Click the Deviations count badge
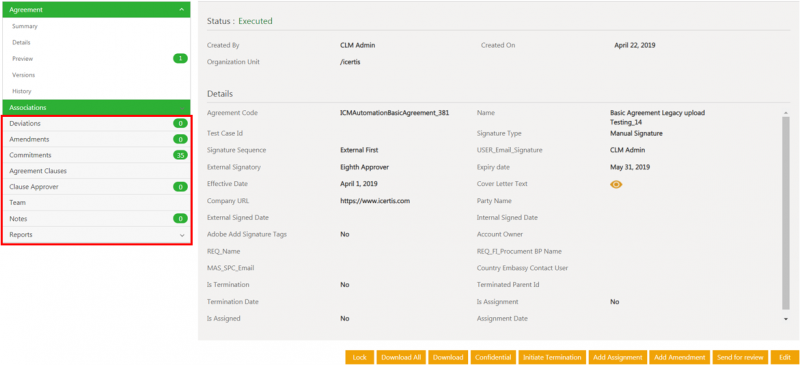Screen dimensions: 800x365 click(x=180, y=124)
